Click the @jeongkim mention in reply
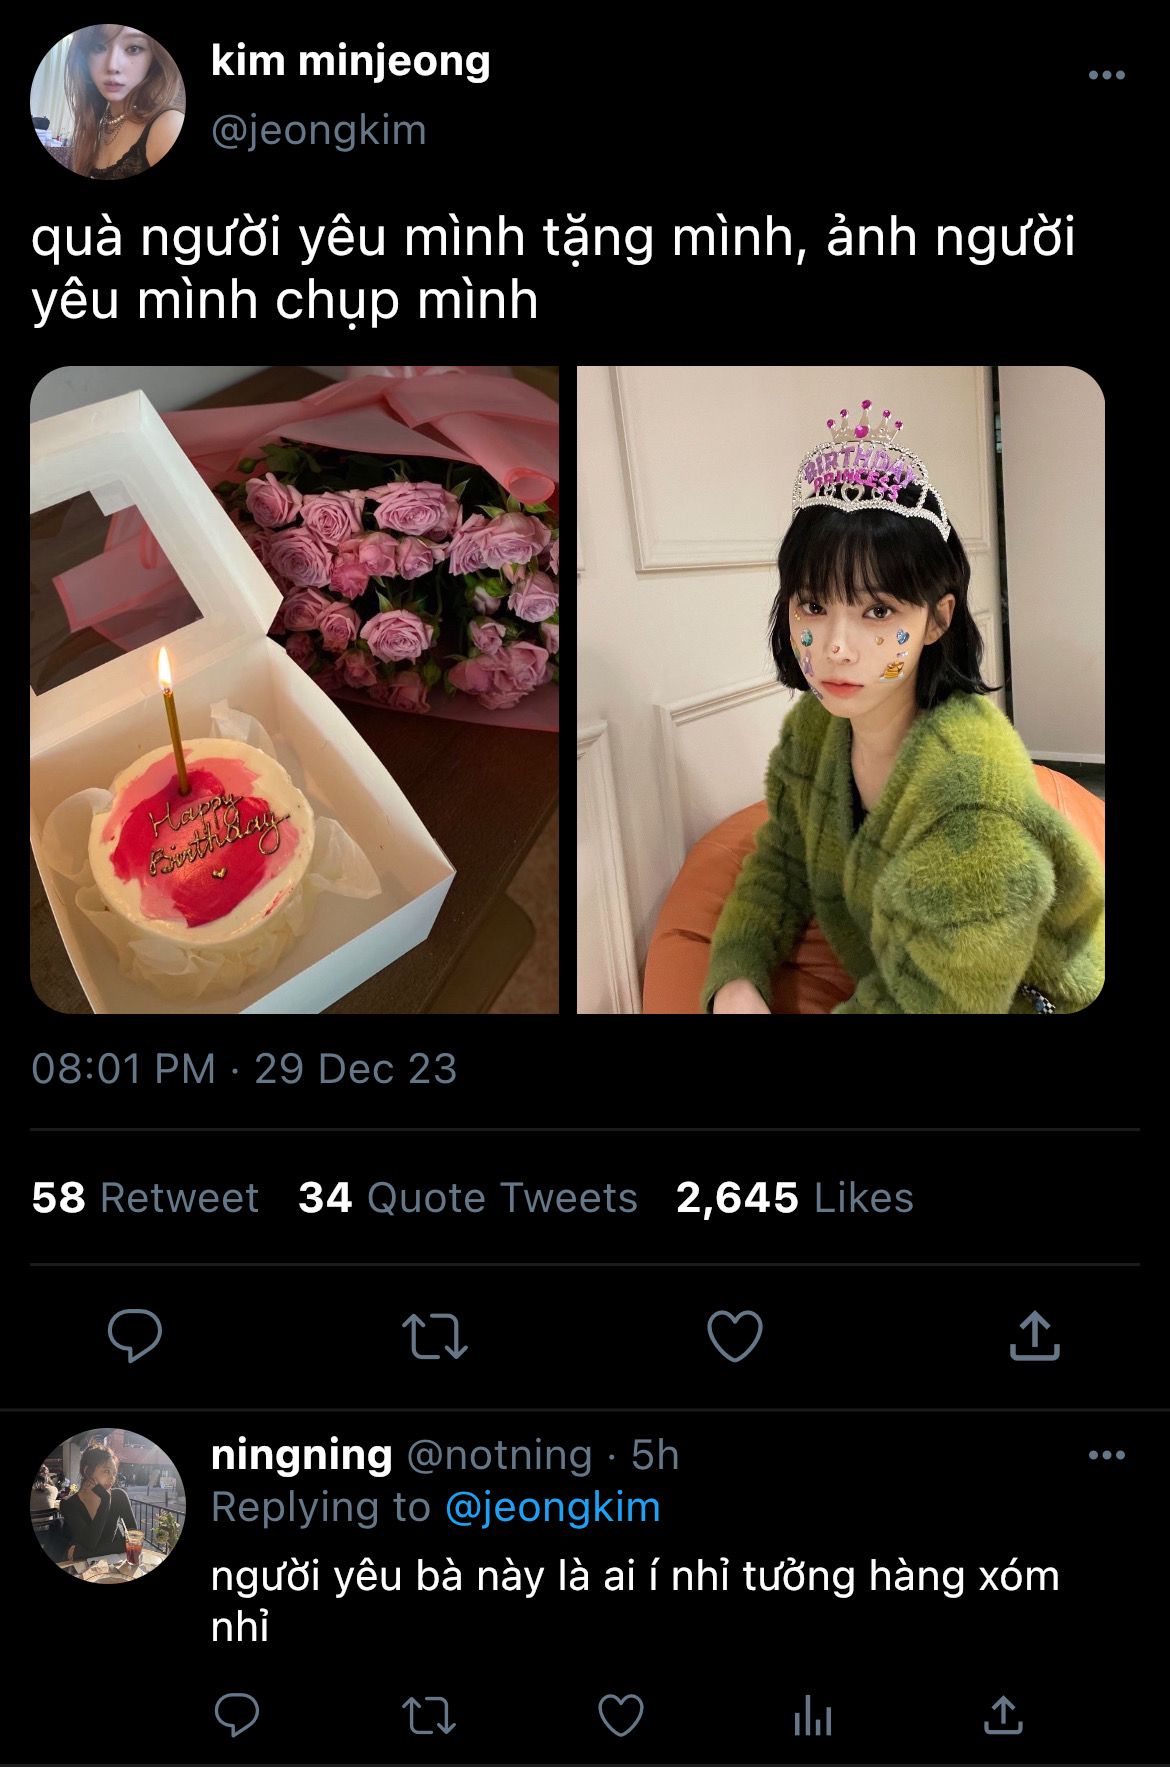Viewport: 1170px width, 1767px height. click(552, 1507)
